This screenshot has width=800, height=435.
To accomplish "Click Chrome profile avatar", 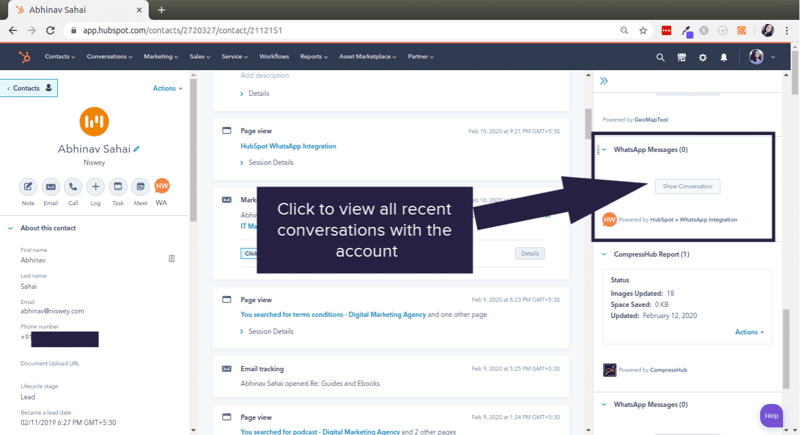I will pos(767,31).
